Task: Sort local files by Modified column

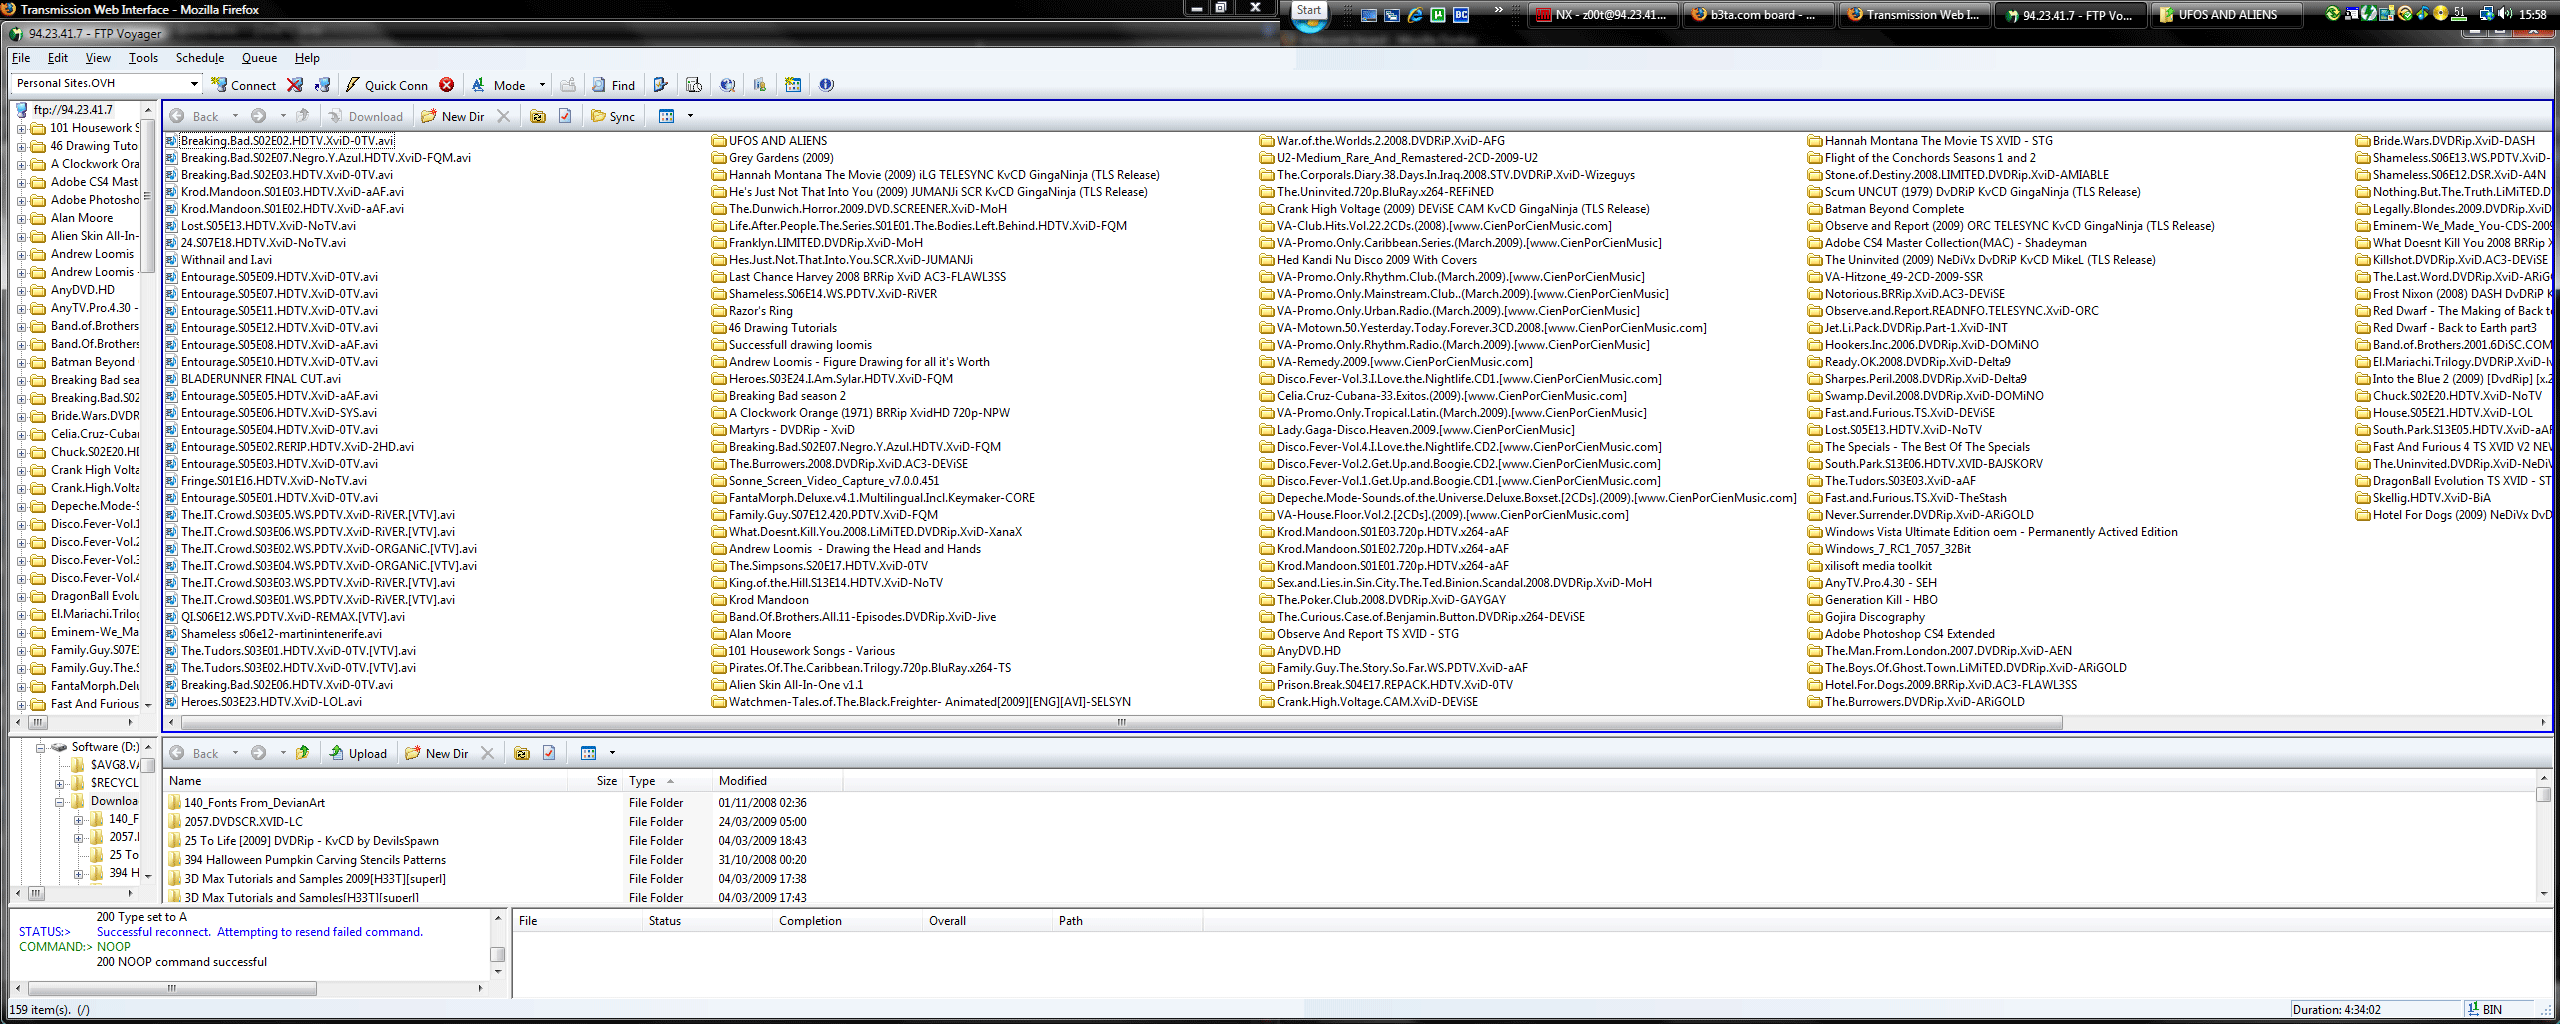Action: [777, 781]
